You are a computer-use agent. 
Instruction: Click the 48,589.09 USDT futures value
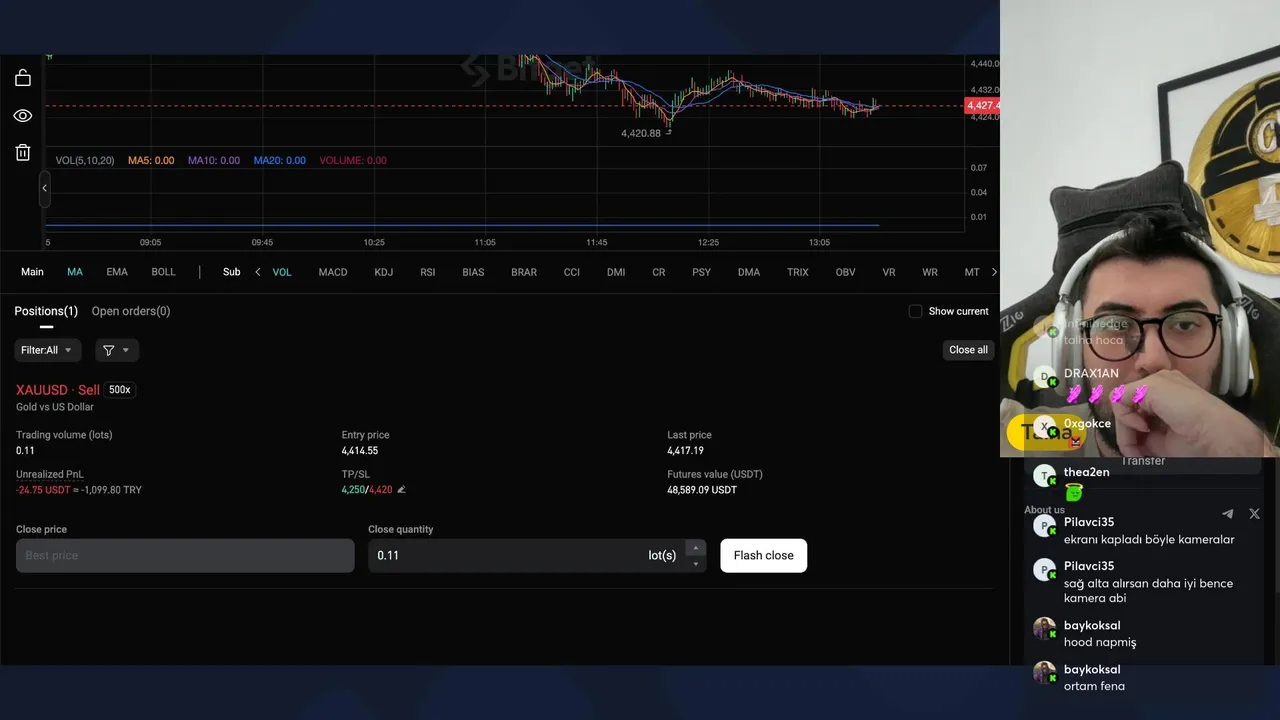(702, 490)
